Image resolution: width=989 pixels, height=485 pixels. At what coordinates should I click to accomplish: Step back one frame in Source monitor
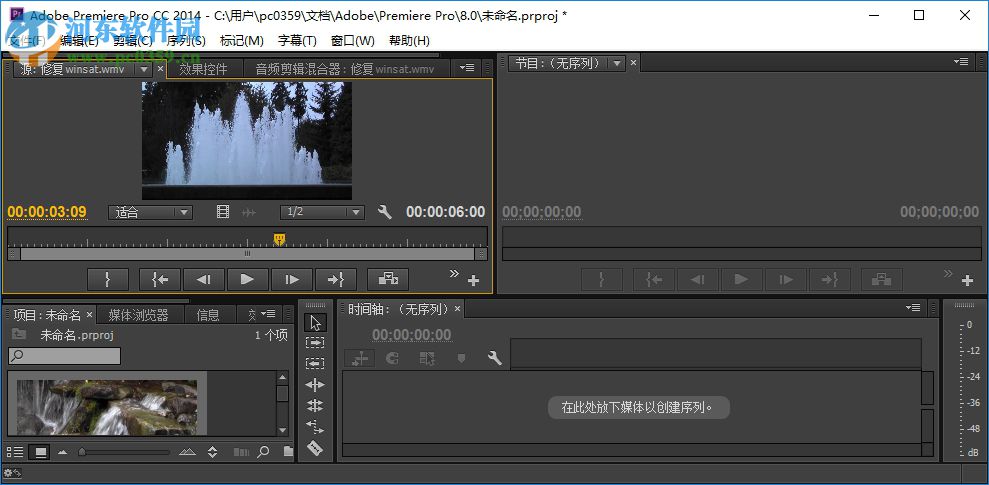203,279
